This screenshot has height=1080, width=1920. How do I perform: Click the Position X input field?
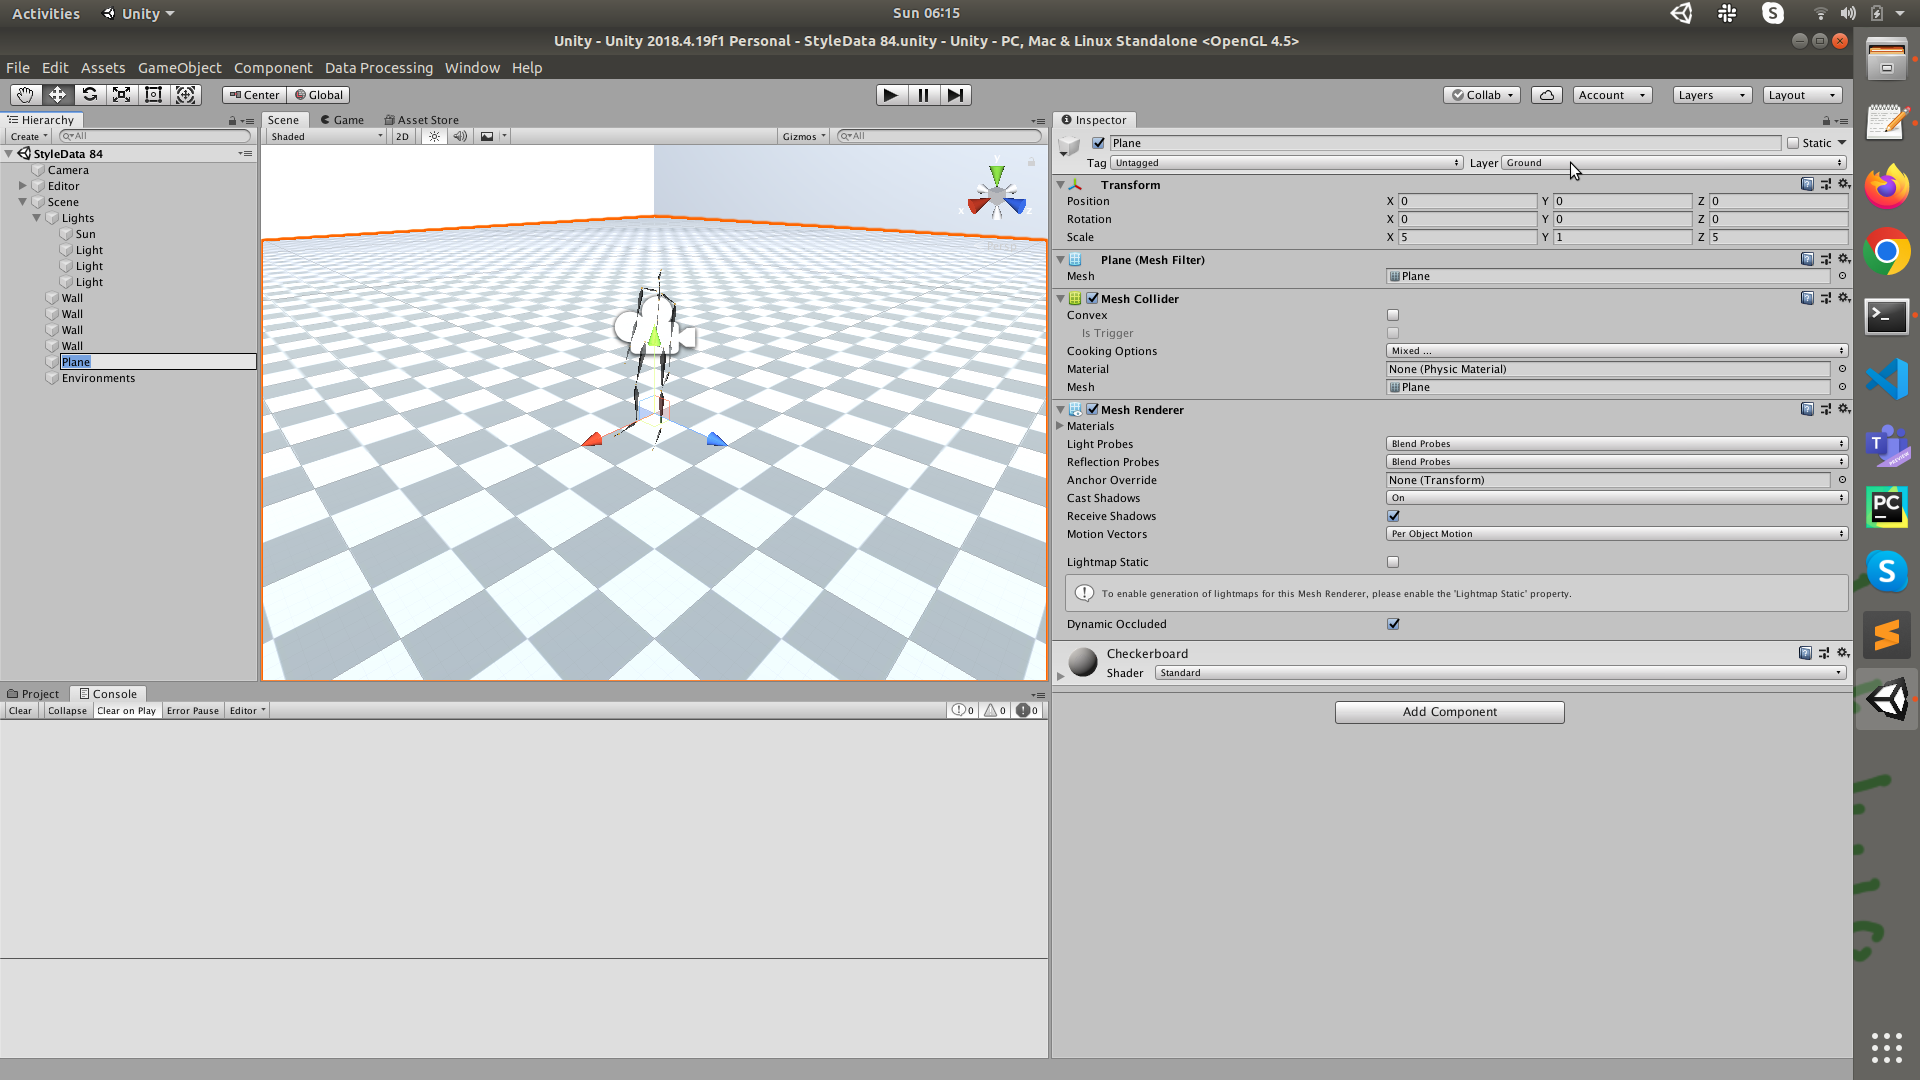coord(1466,201)
